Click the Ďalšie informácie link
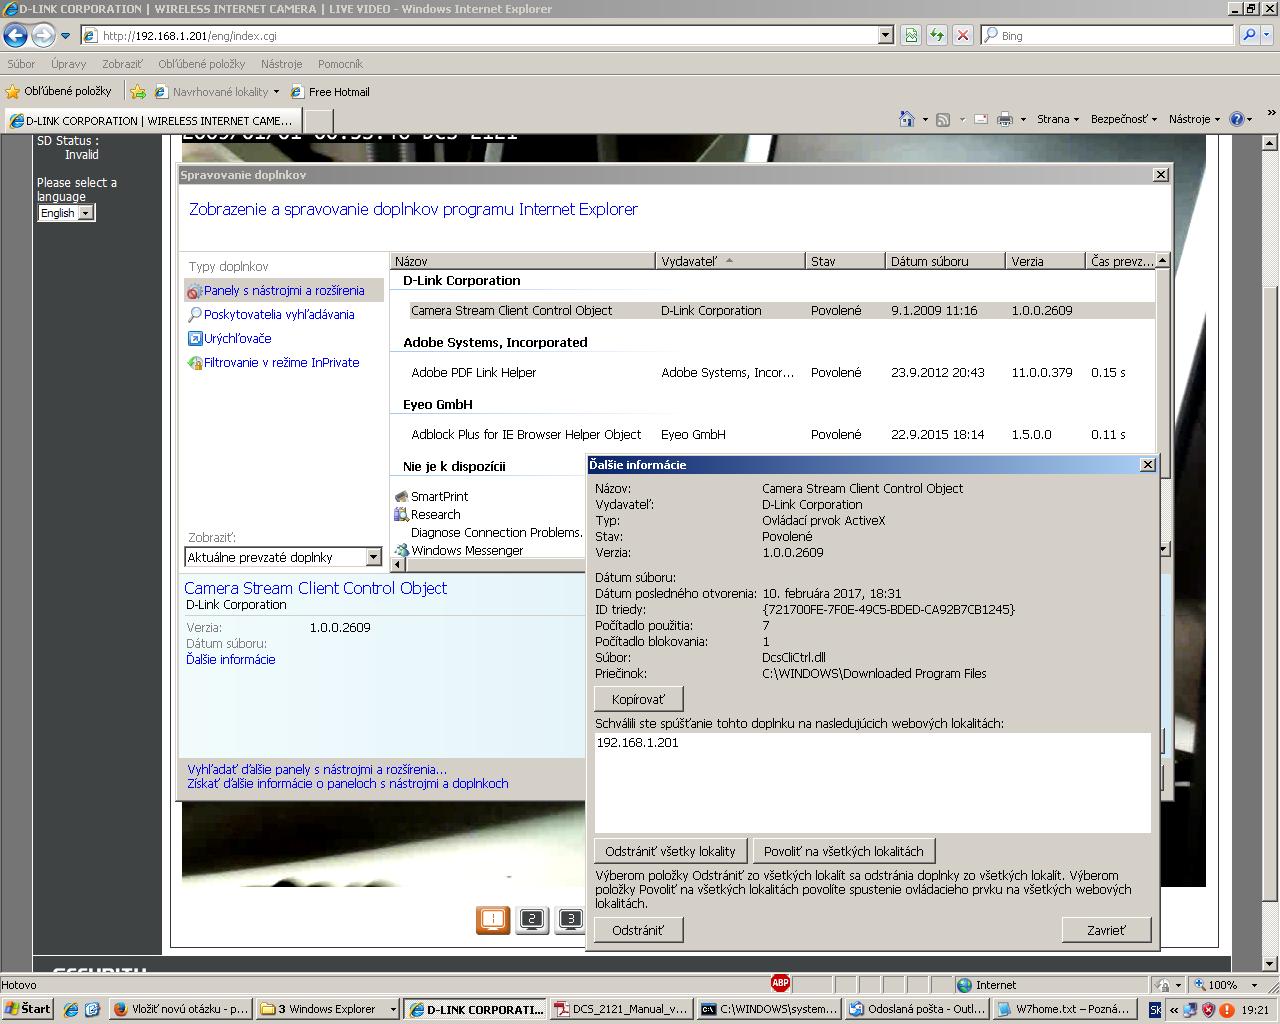 coord(231,659)
